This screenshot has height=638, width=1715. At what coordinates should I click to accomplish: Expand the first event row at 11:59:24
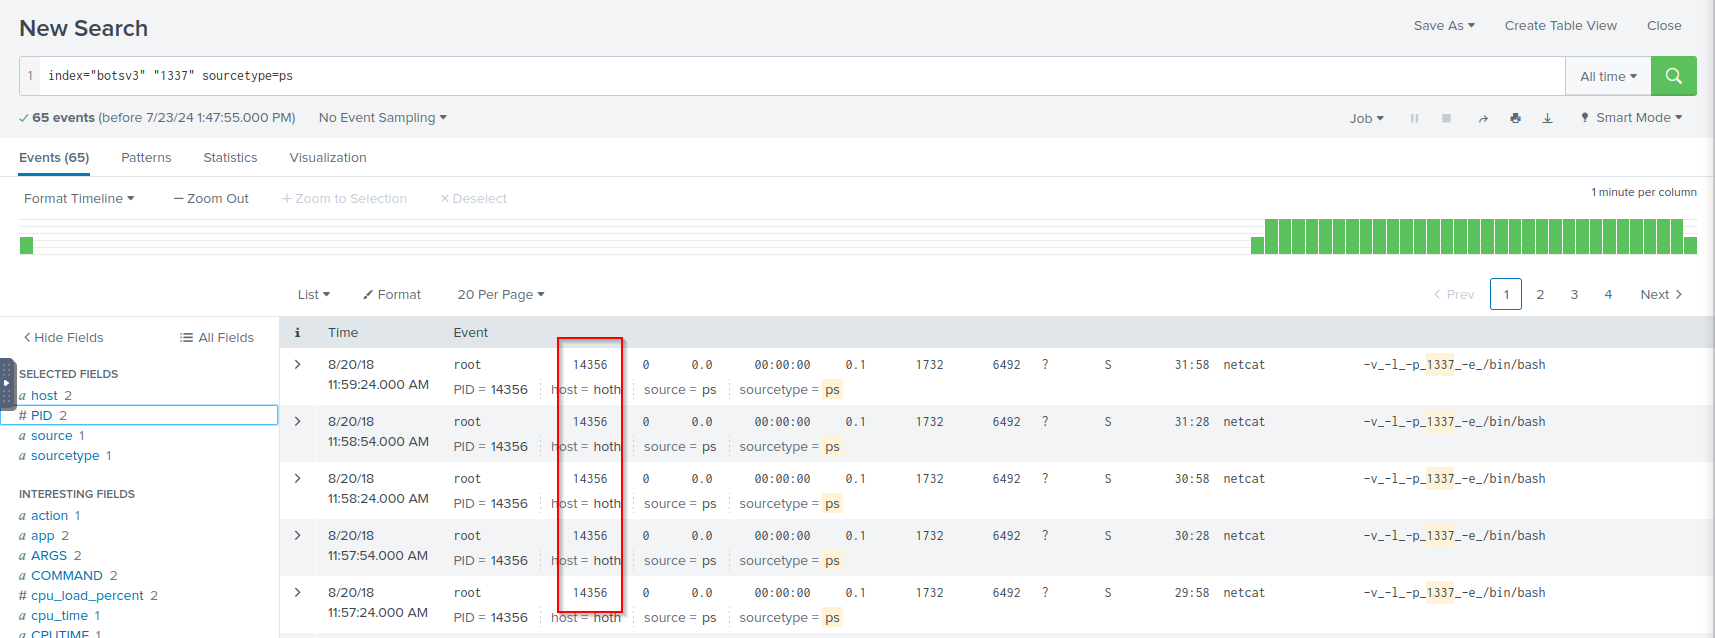[297, 365]
